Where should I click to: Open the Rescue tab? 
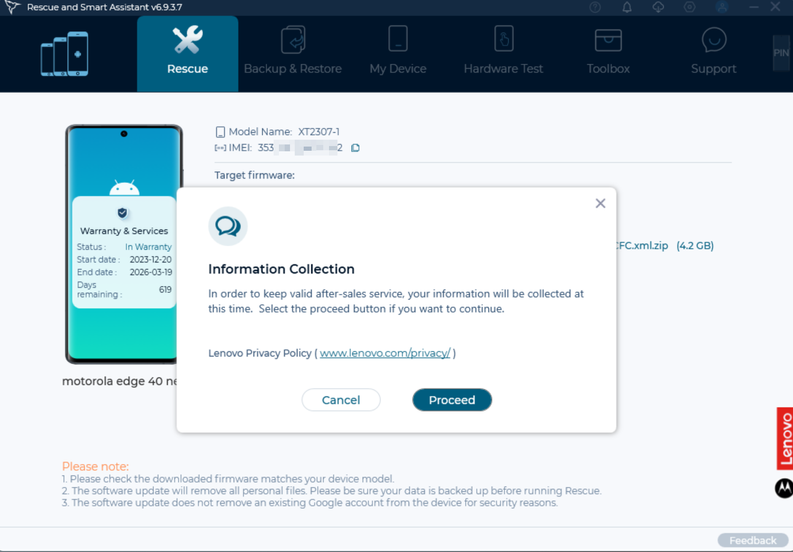188,53
